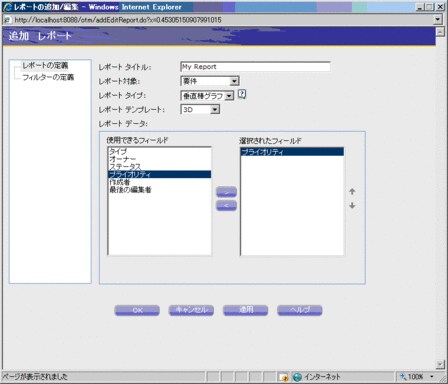Screen dimensions: 448x384
Task: Click the security shield status bar icon
Action: point(284,377)
